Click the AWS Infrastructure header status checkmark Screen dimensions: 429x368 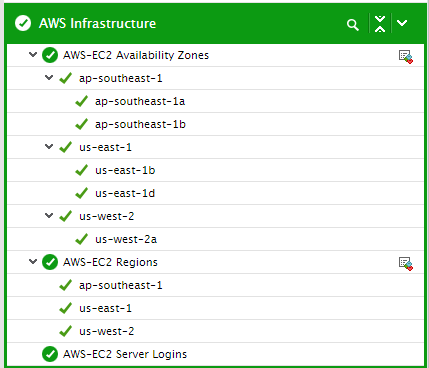pyautogui.click(x=23, y=23)
